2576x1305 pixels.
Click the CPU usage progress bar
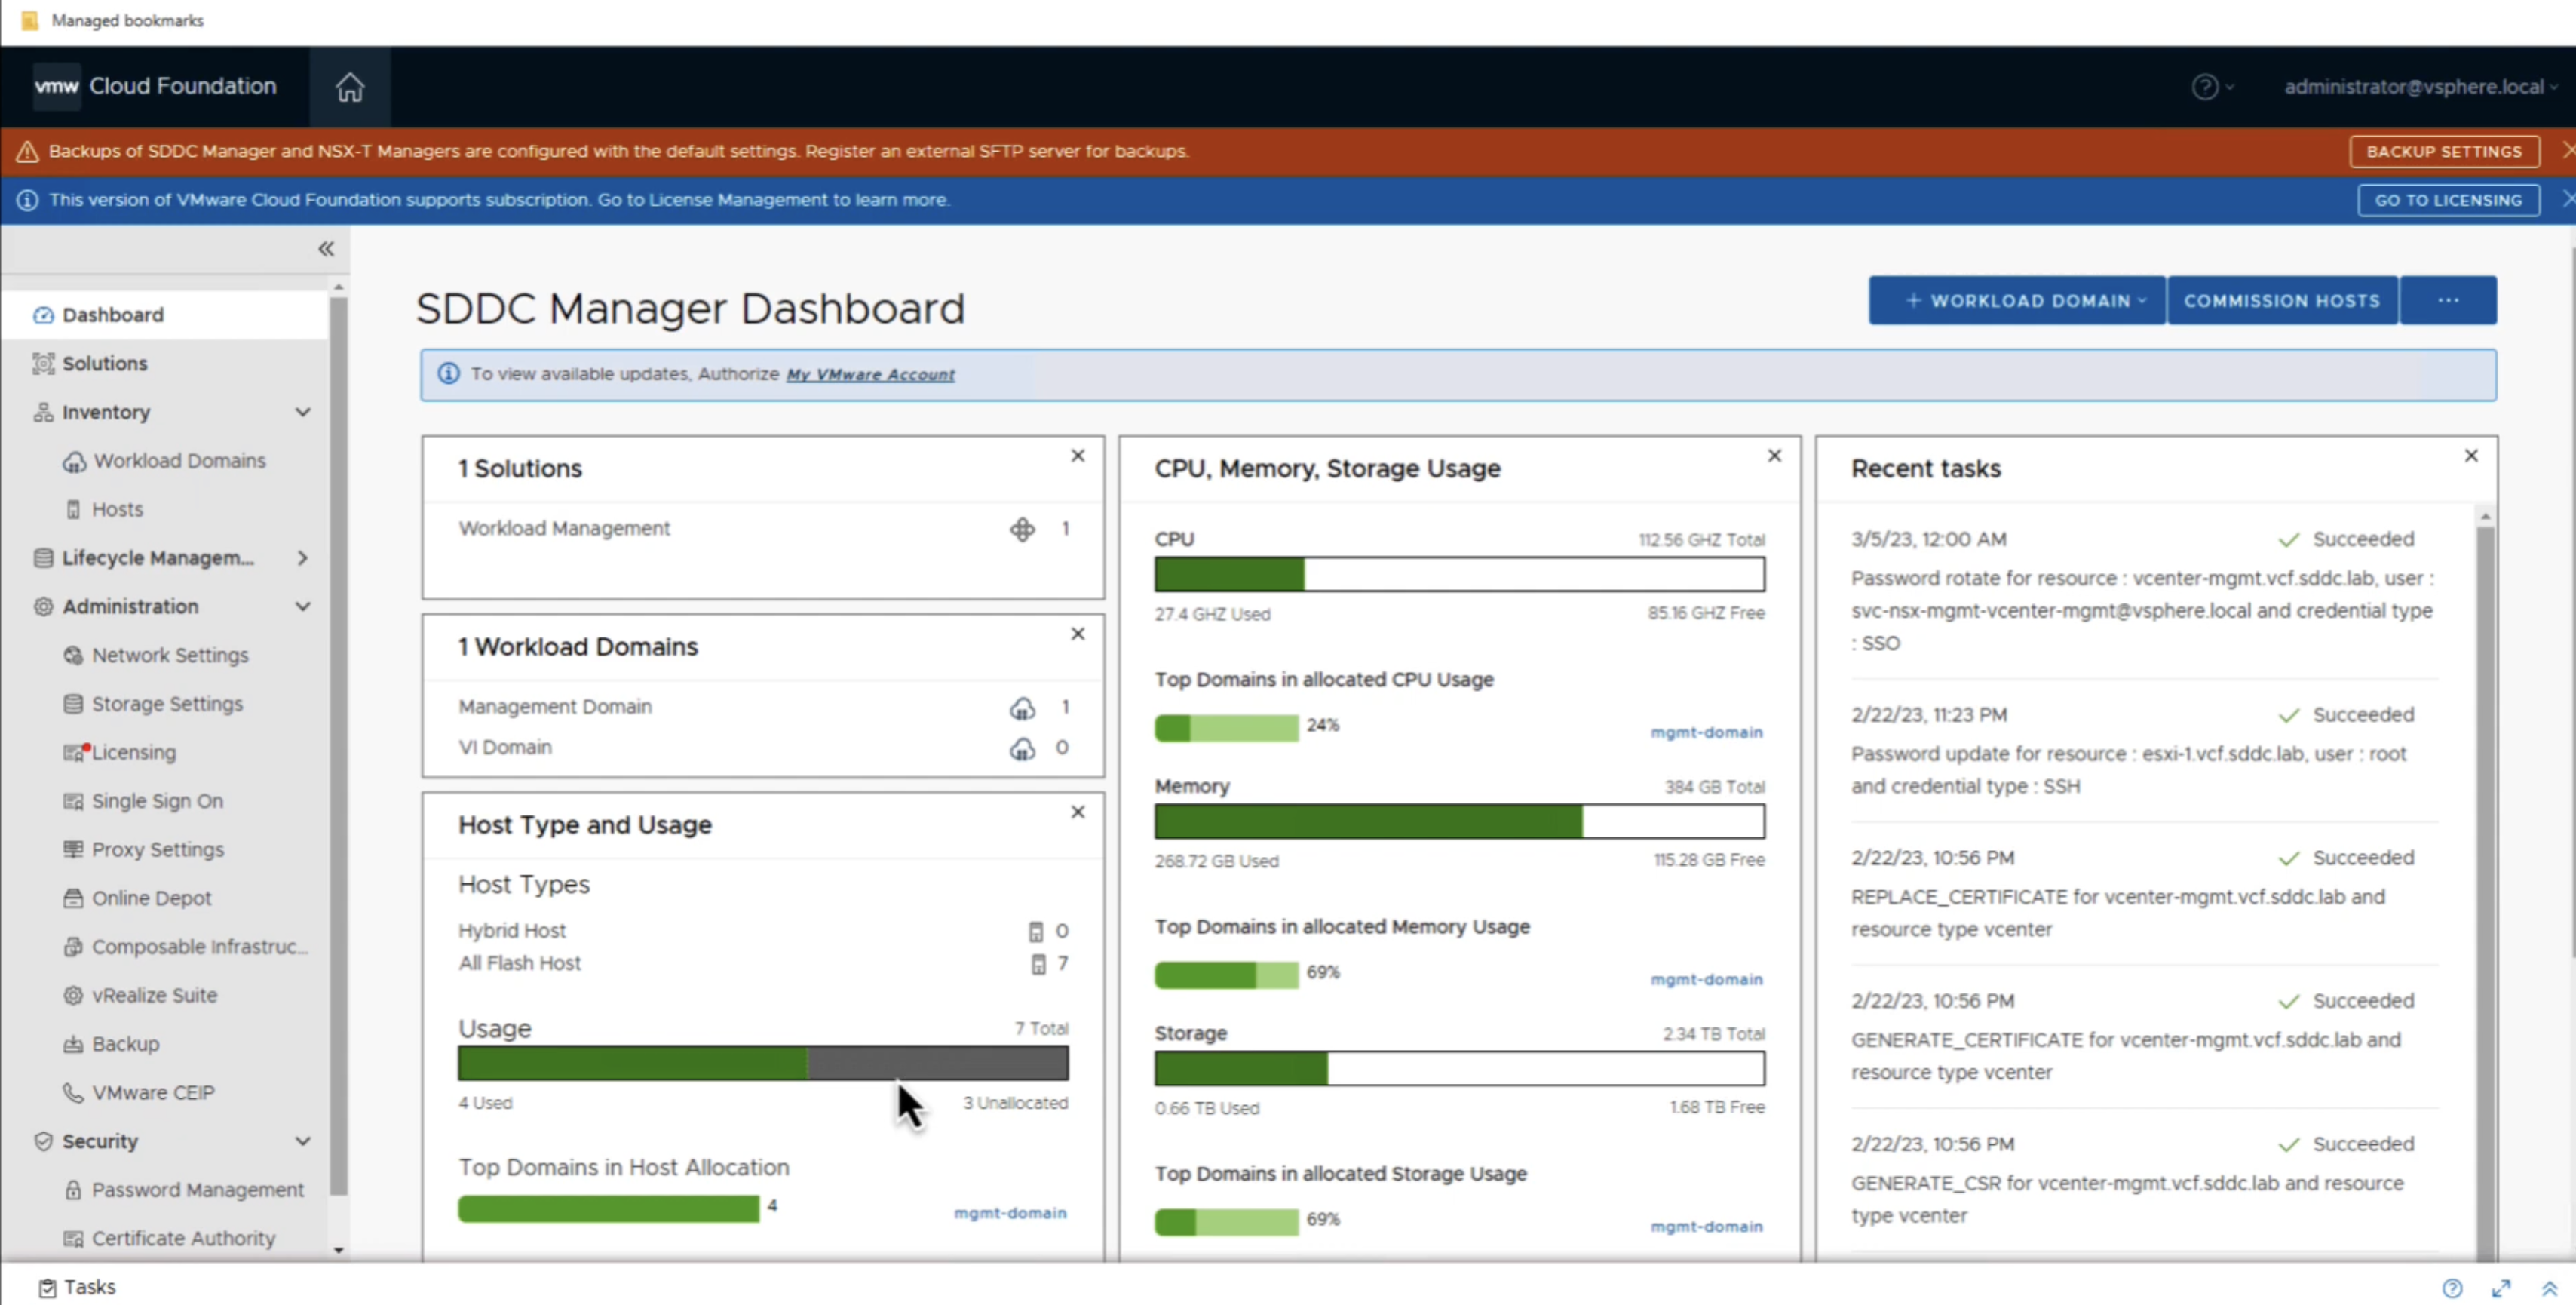(1459, 574)
